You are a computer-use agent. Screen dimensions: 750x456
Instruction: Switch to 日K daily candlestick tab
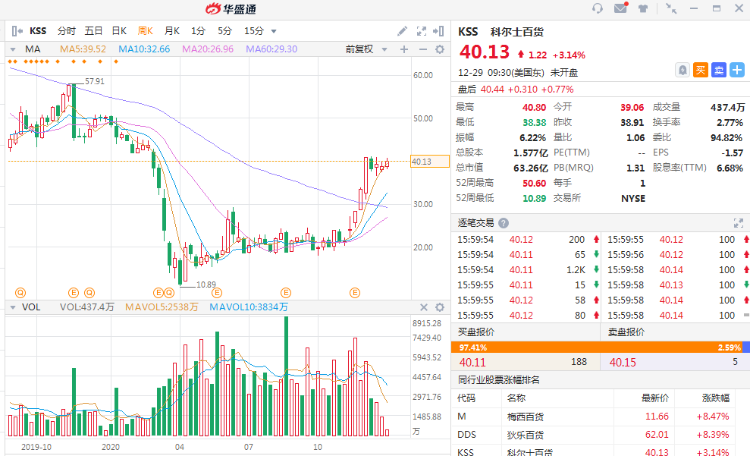pos(119,31)
